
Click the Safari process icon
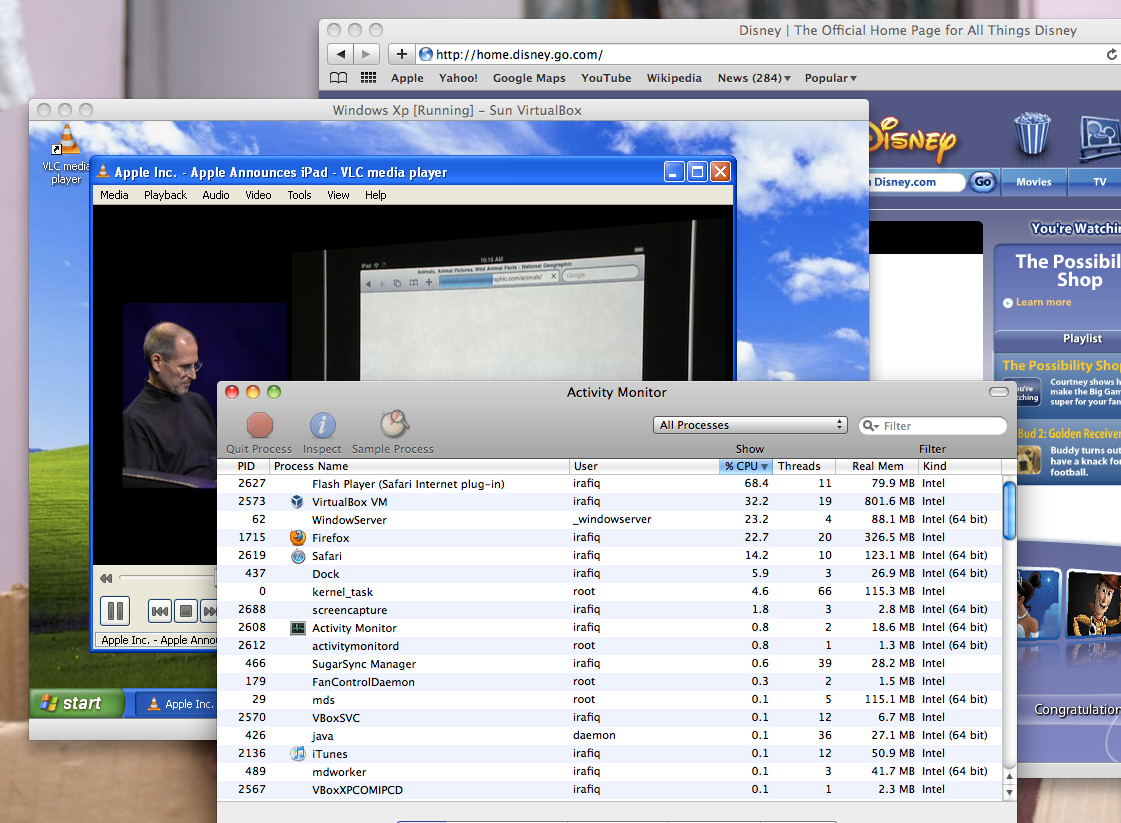[297, 556]
